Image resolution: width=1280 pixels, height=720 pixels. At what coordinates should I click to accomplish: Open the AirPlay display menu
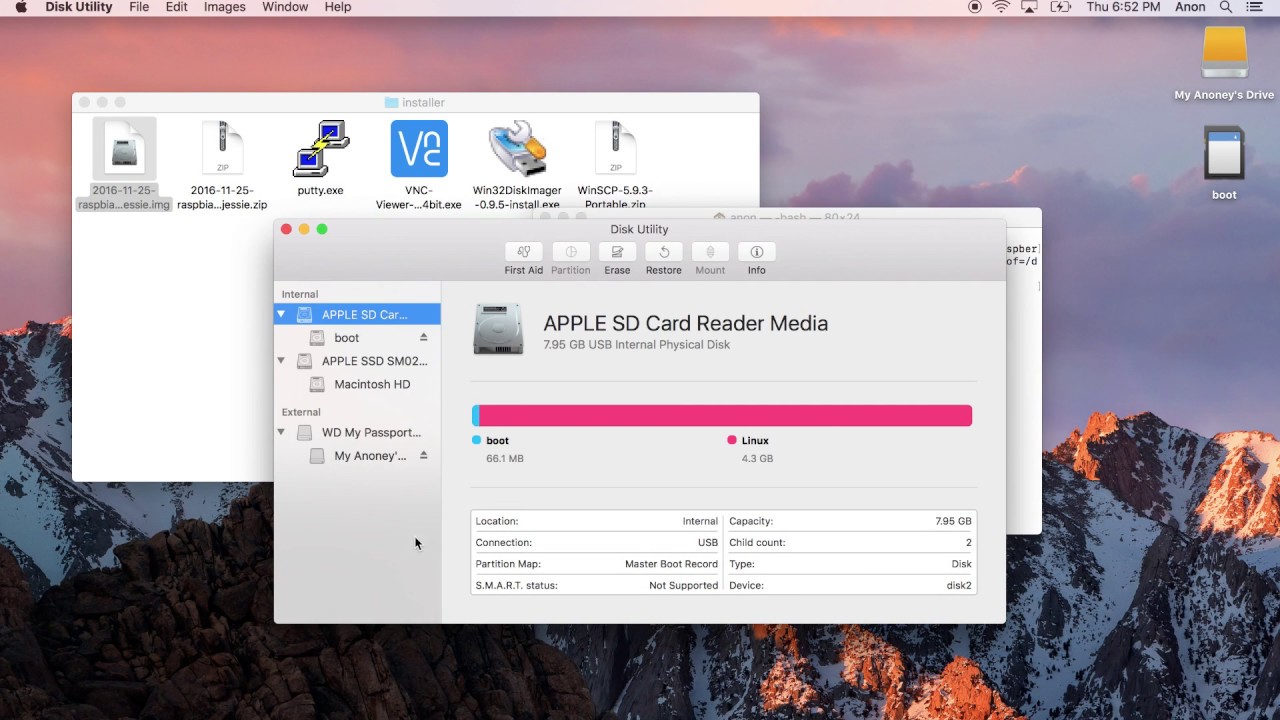[x=1029, y=7]
